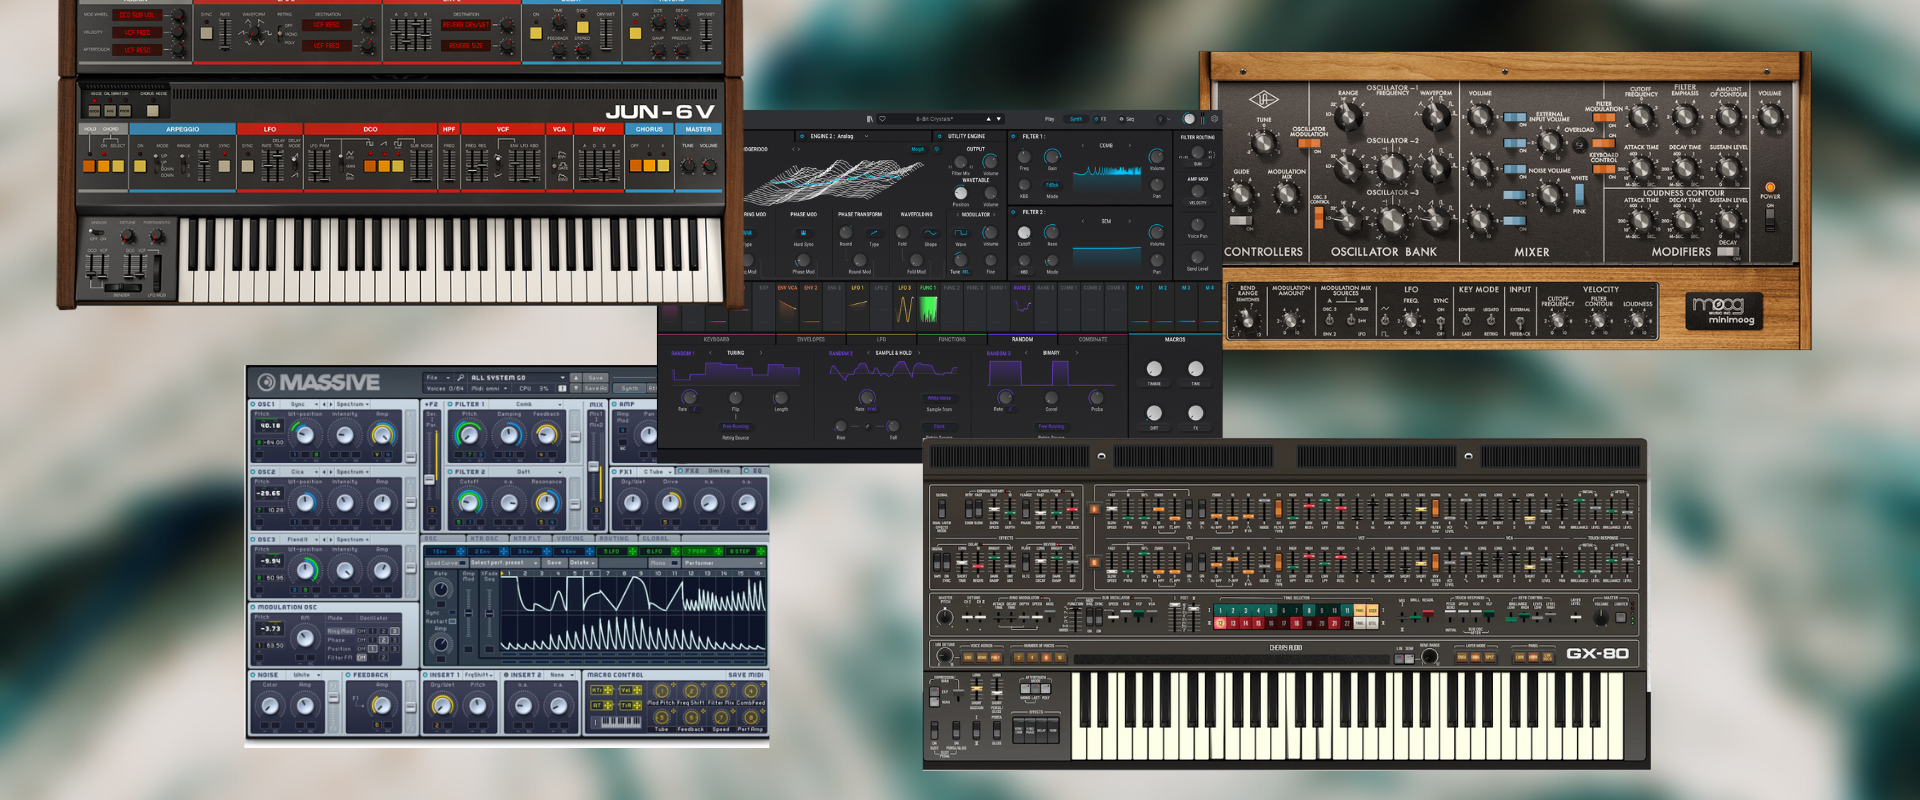Open the Massive preset search magnifier
1920x800 pixels.
pos(460,377)
